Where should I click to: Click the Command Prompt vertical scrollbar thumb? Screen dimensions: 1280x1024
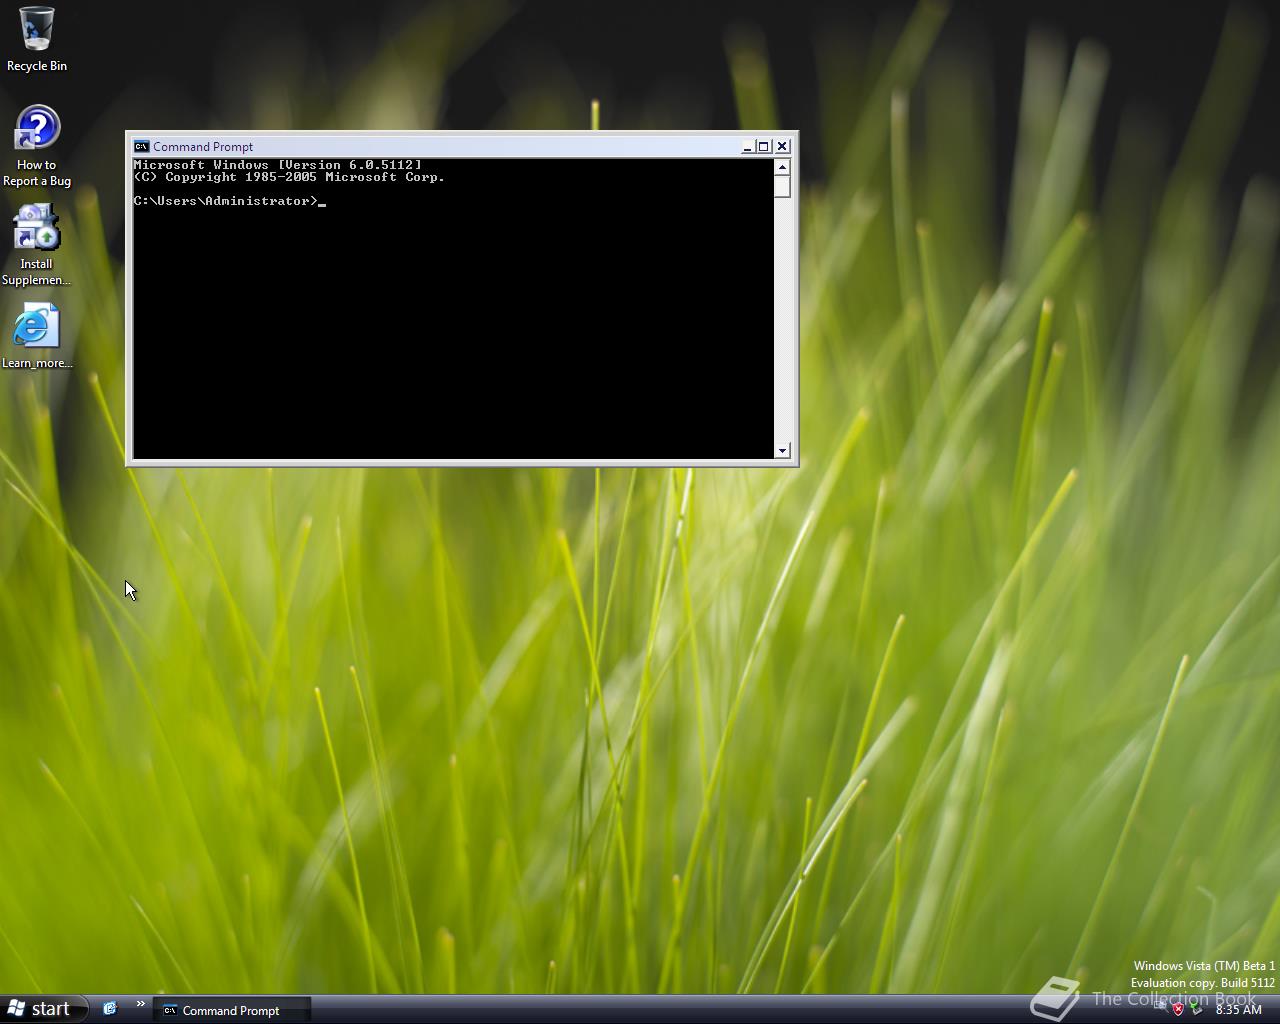coord(782,186)
